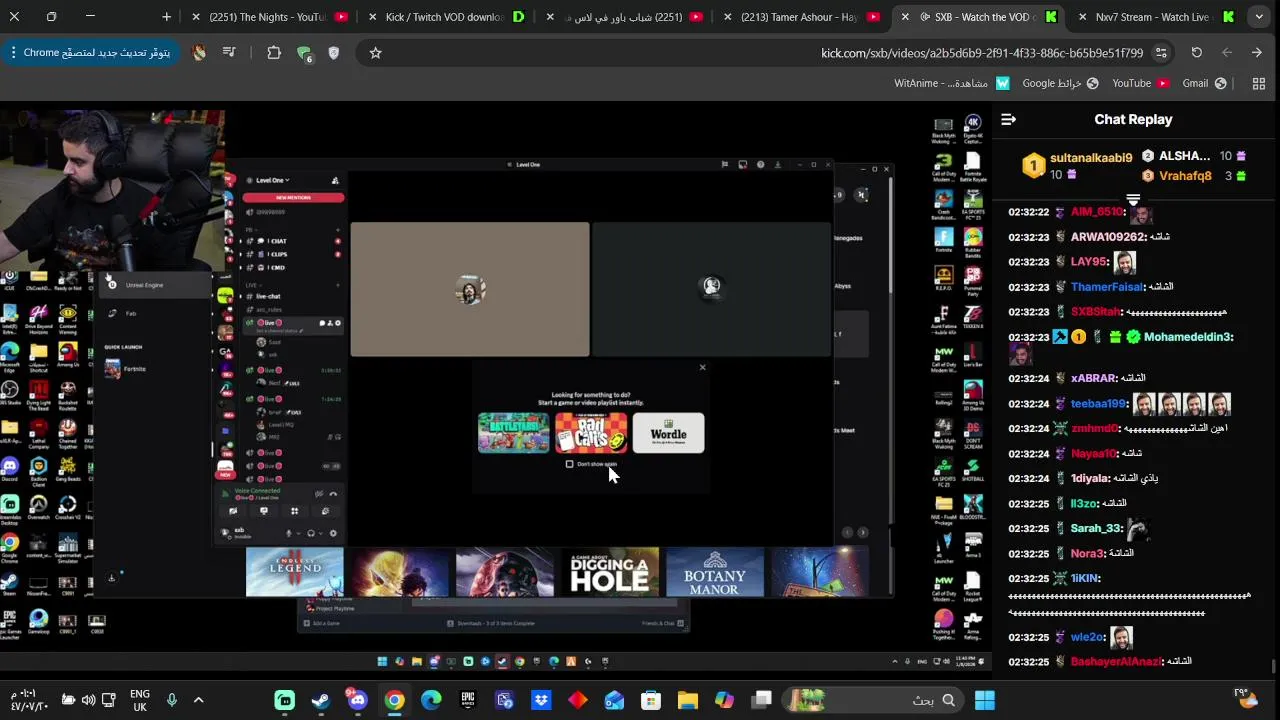Screen dimensions: 1280x720
Task: Tick Don't show again checkbox in Discord popup
Action: click(x=570, y=464)
